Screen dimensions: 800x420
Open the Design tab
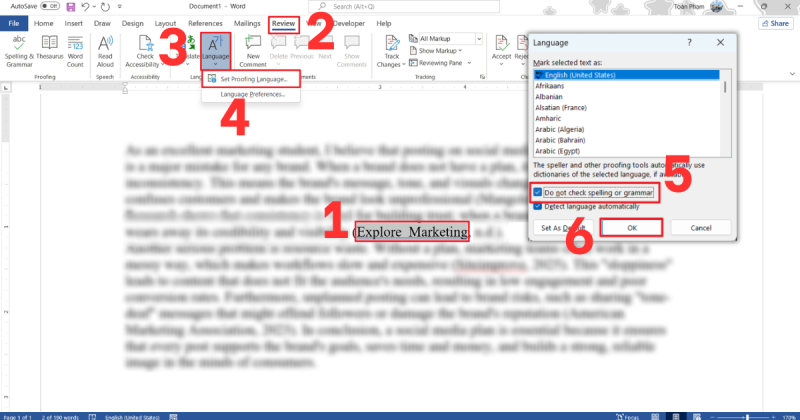[133, 23]
